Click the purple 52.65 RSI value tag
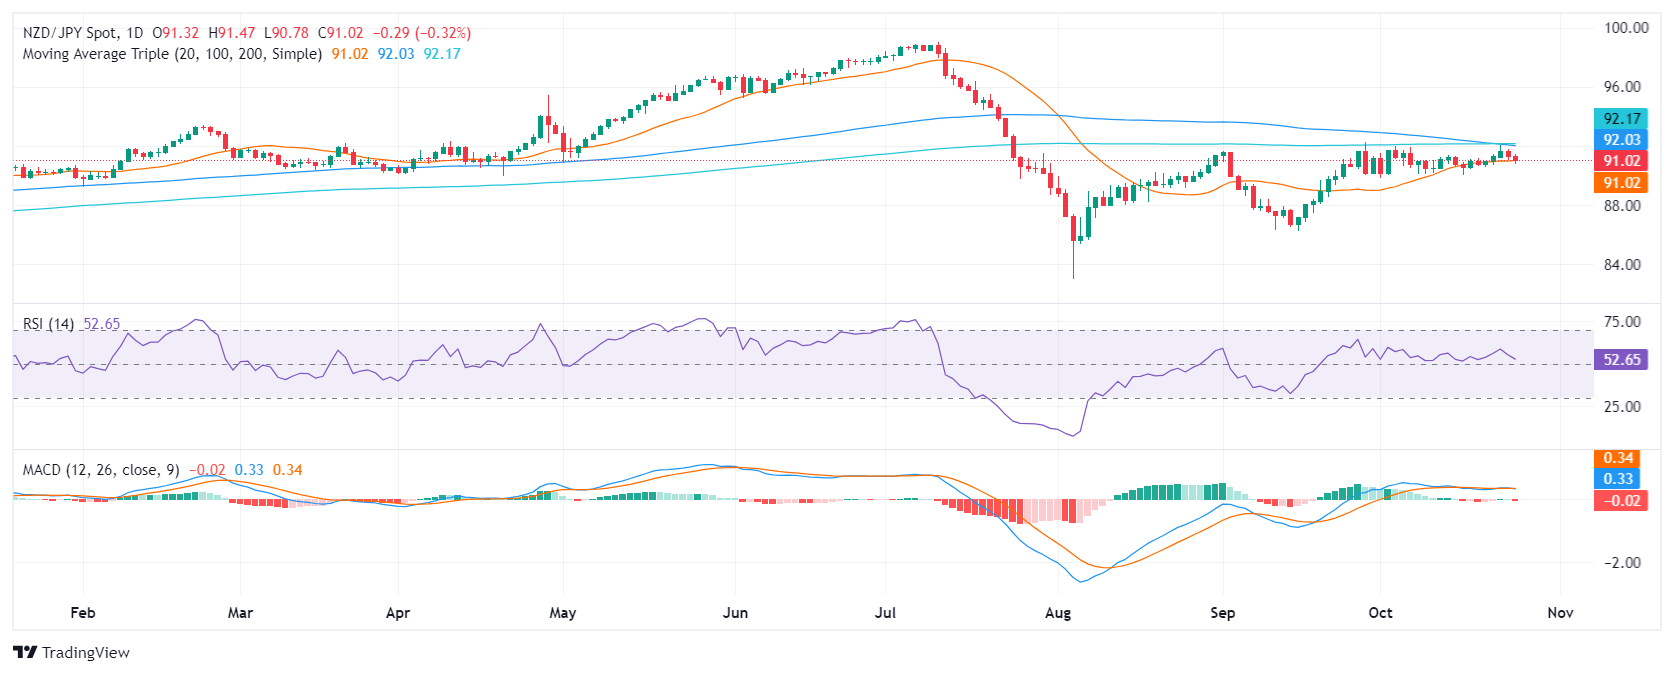This screenshot has width=1674, height=674. pyautogui.click(x=1621, y=360)
